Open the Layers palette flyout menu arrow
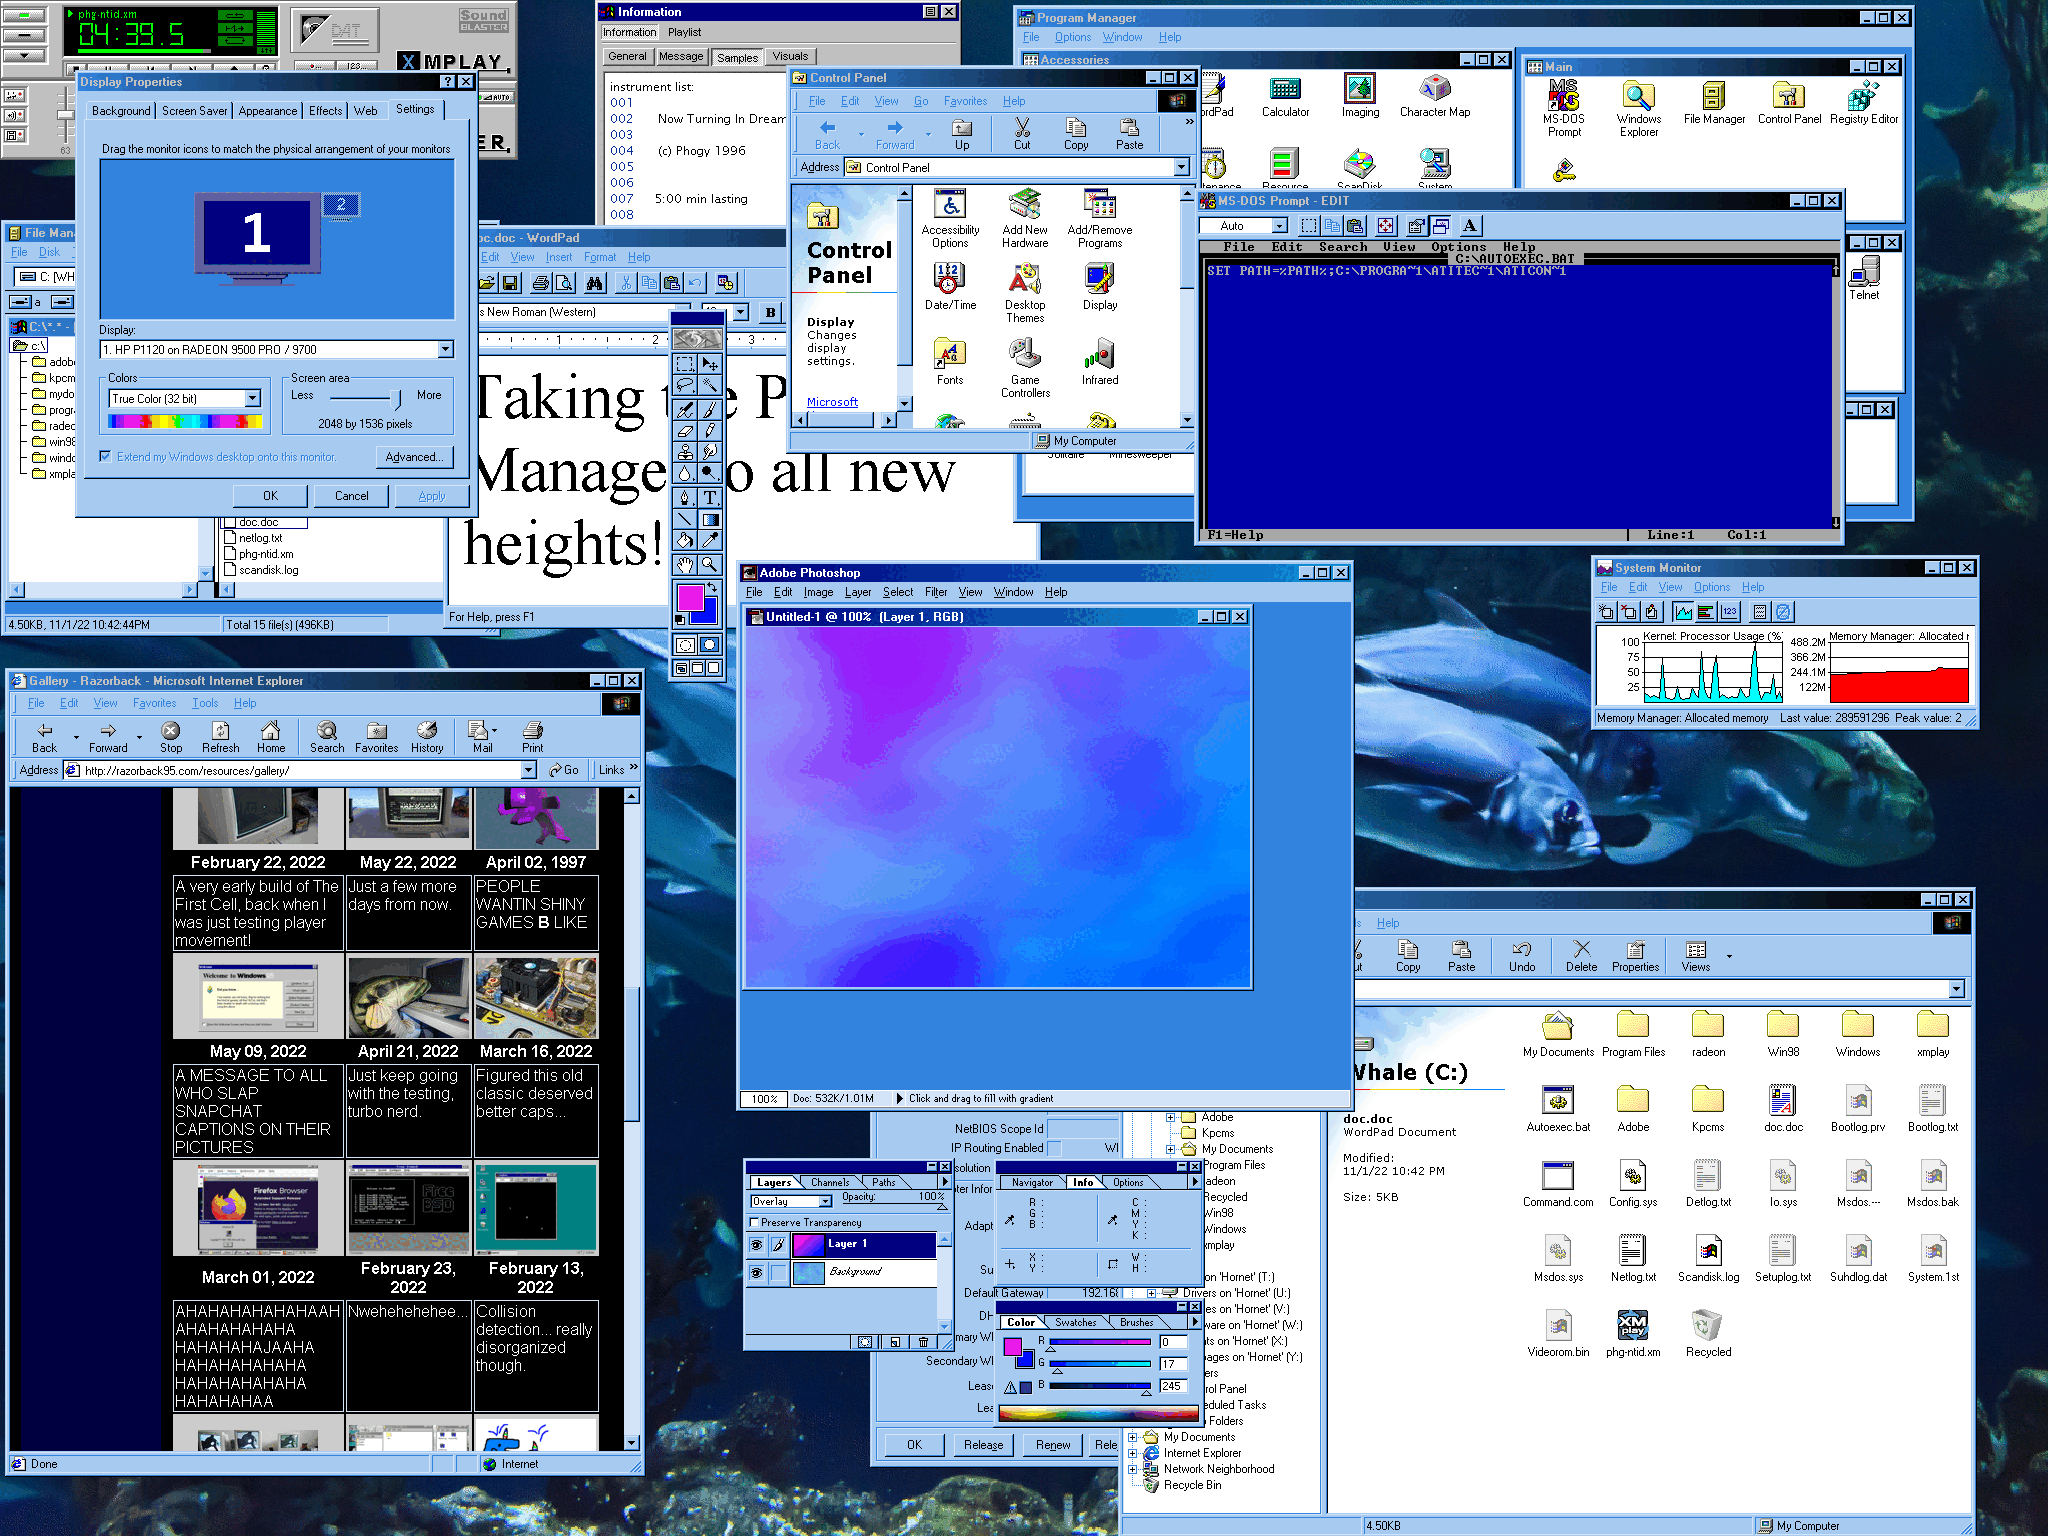This screenshot has width=2048, height=1536. tap(944, 1182)
